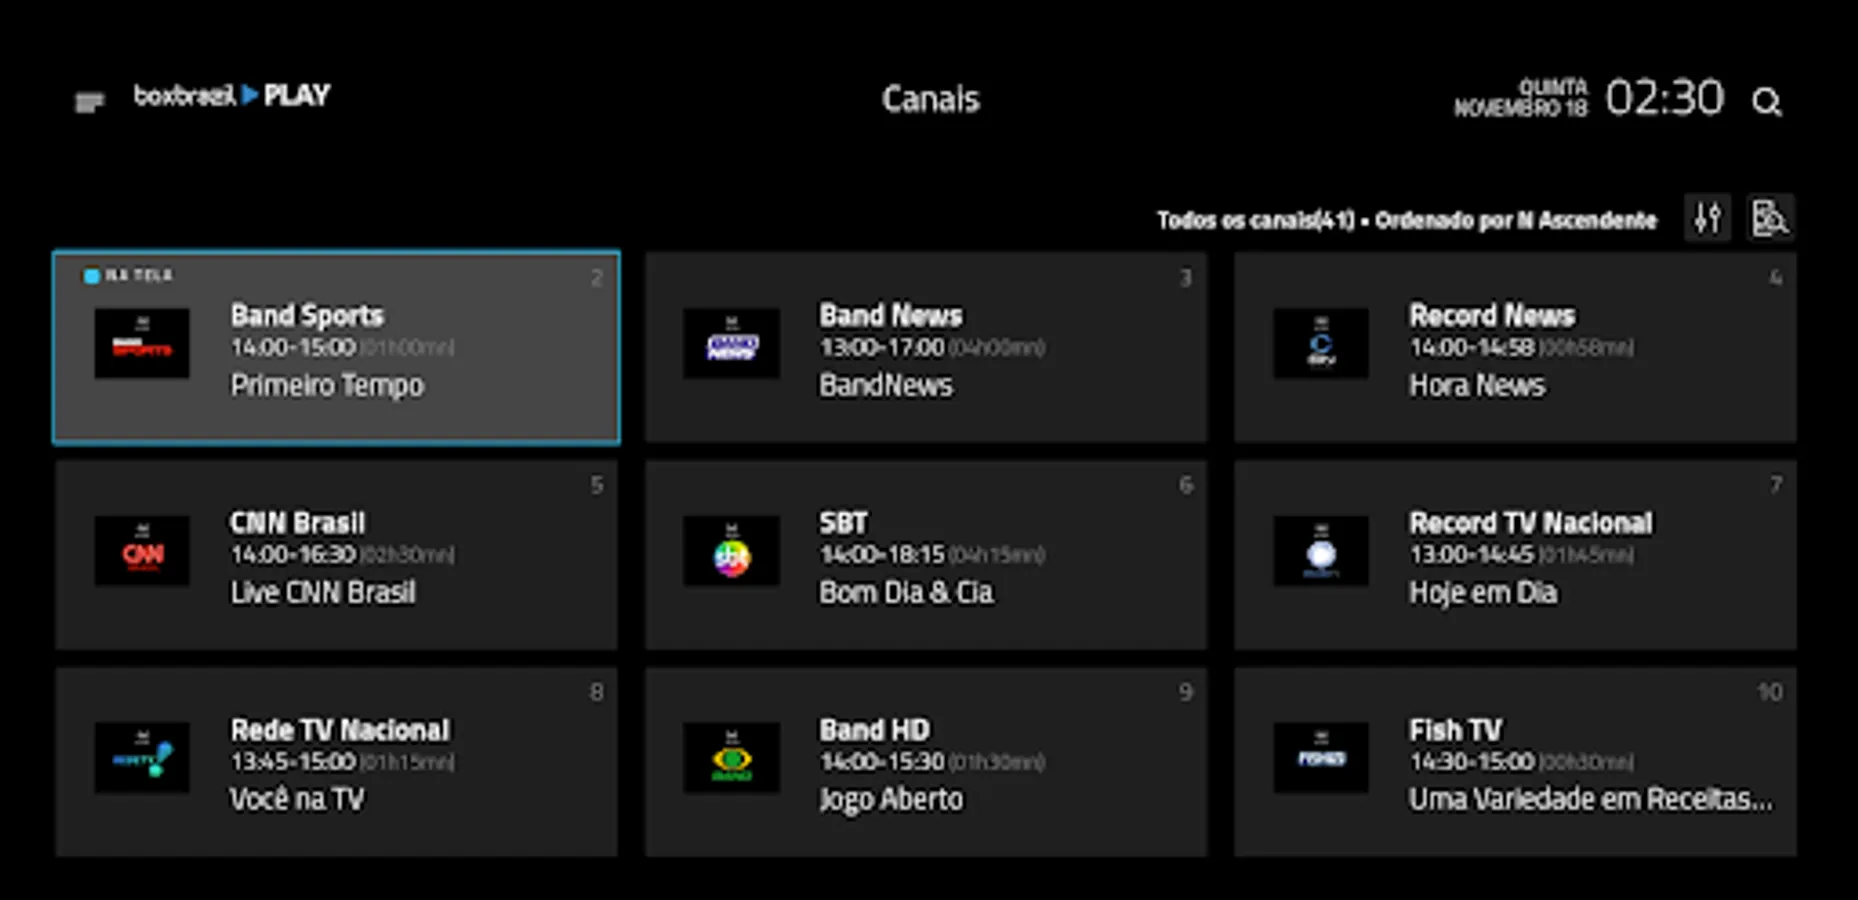Screen dimensions: 1858x900
Task: Select the Fish TV channel title
Action: pyautogui.click(x=1456, y=730)
